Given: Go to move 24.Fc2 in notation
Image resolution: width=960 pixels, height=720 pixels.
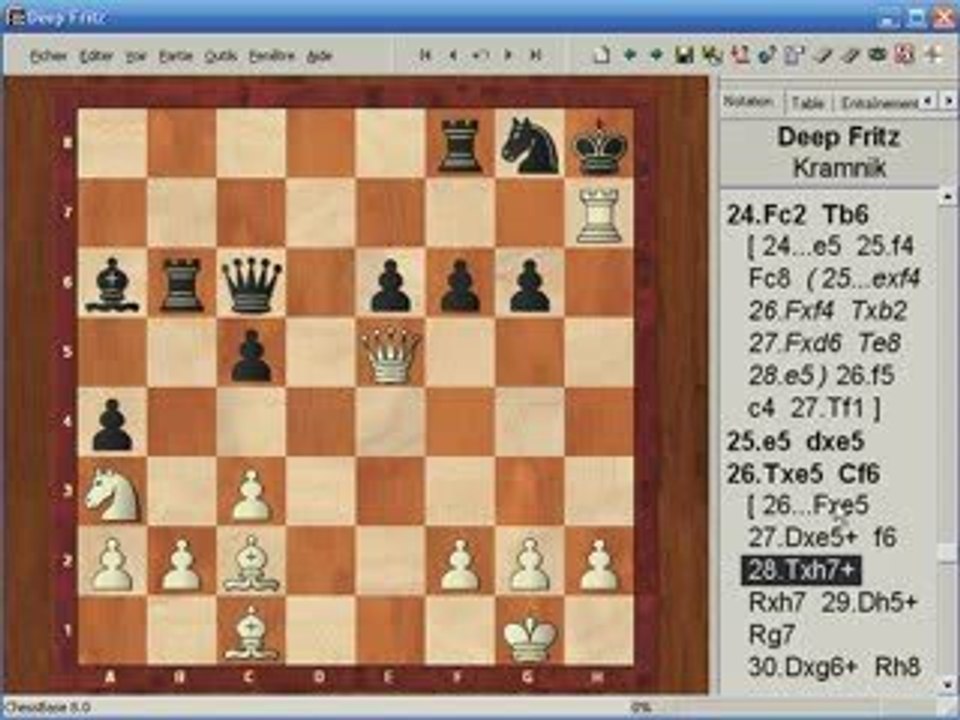Looking at the screenshot, I should pyautogui.click(x=767, y=214).
